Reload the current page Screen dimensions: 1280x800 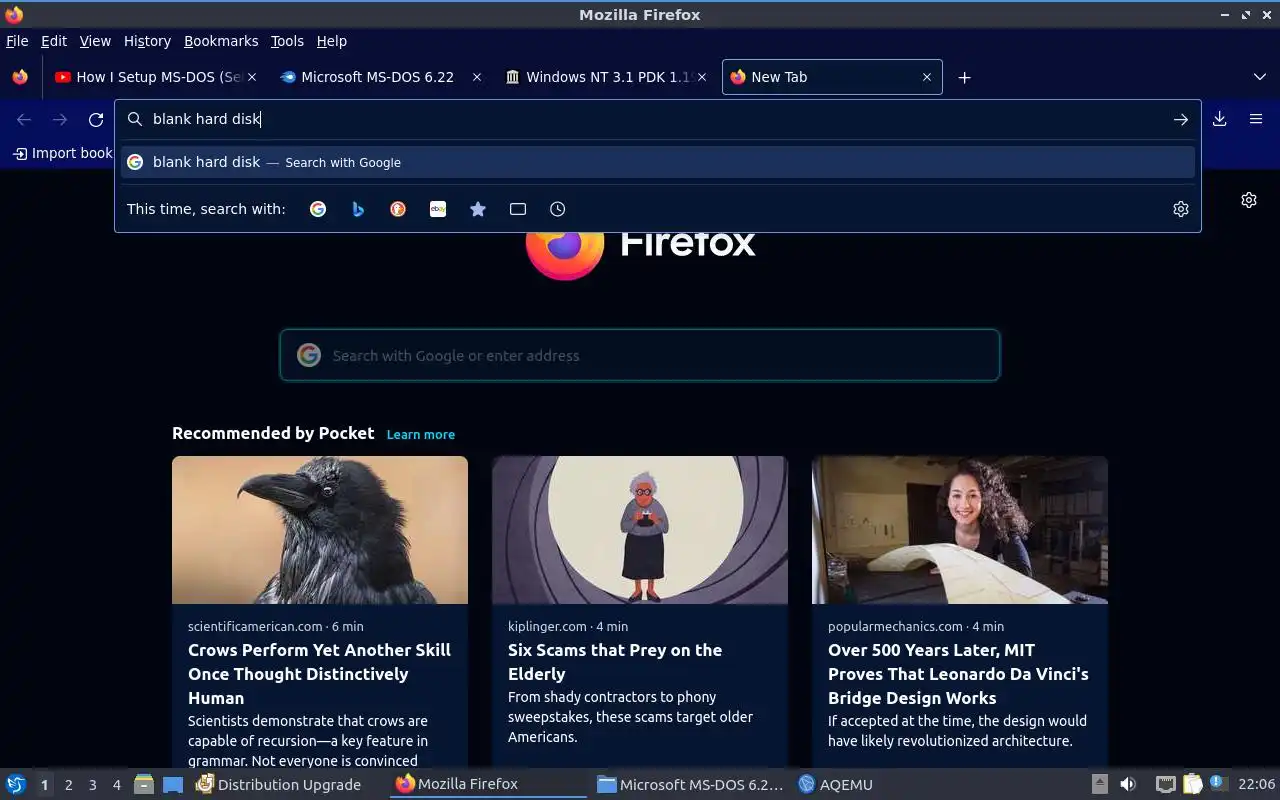96,119
